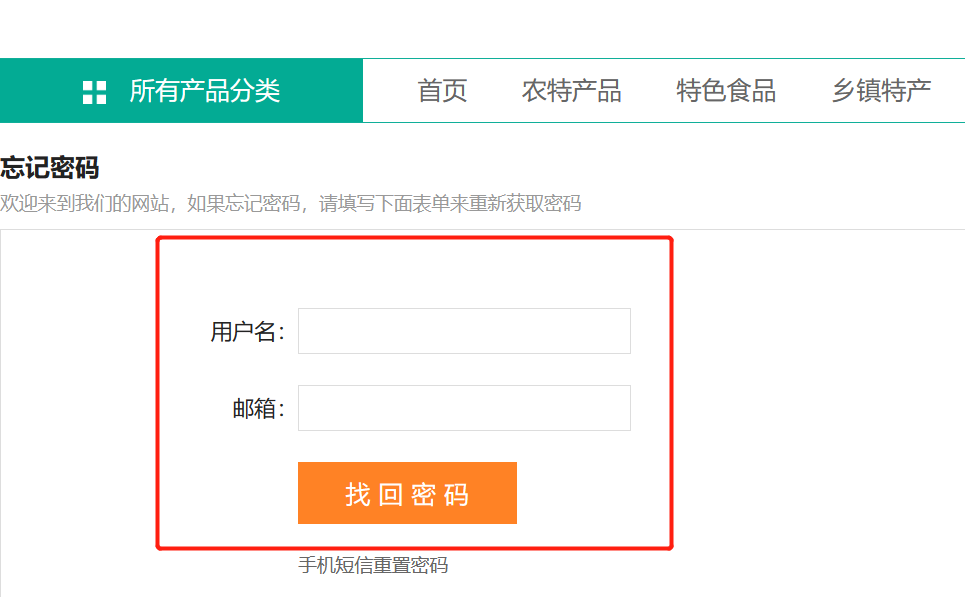Click the 忘记密码 page heading
This screenshot has width=965, height=597.
point(49,167)
